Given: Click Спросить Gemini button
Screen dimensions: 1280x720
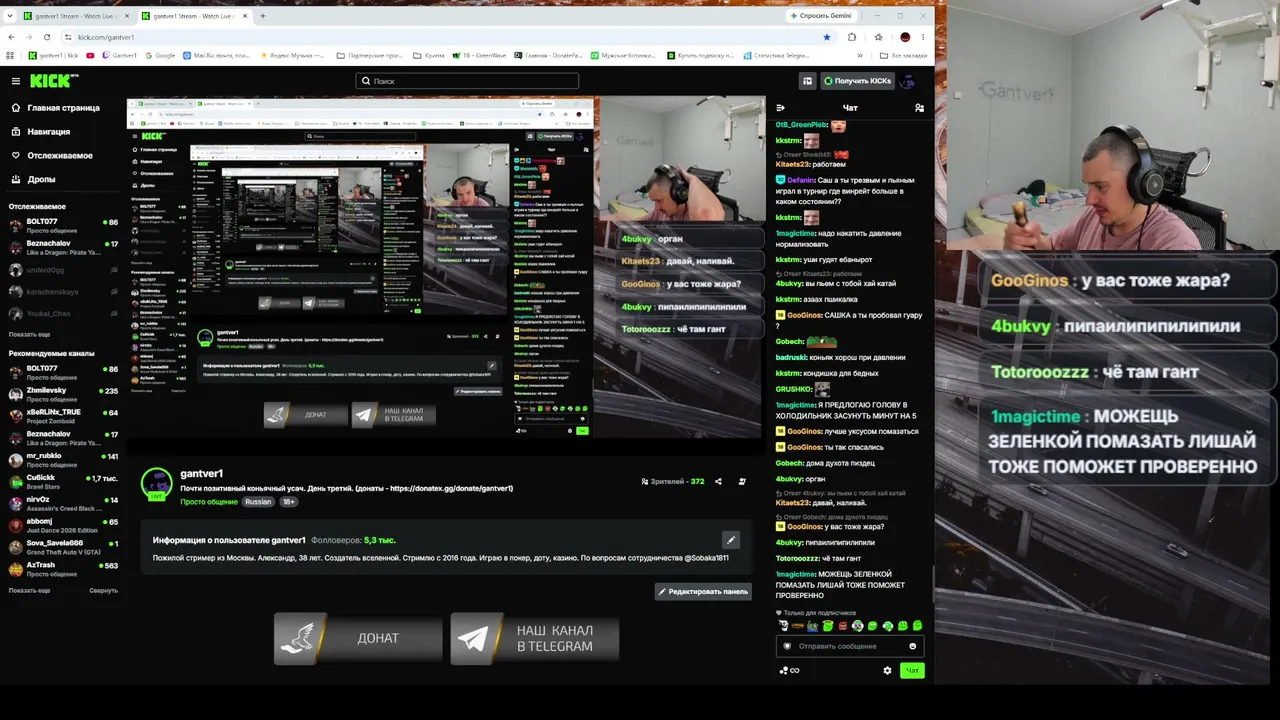Looking at the screenshot, I should click(822, 16).
